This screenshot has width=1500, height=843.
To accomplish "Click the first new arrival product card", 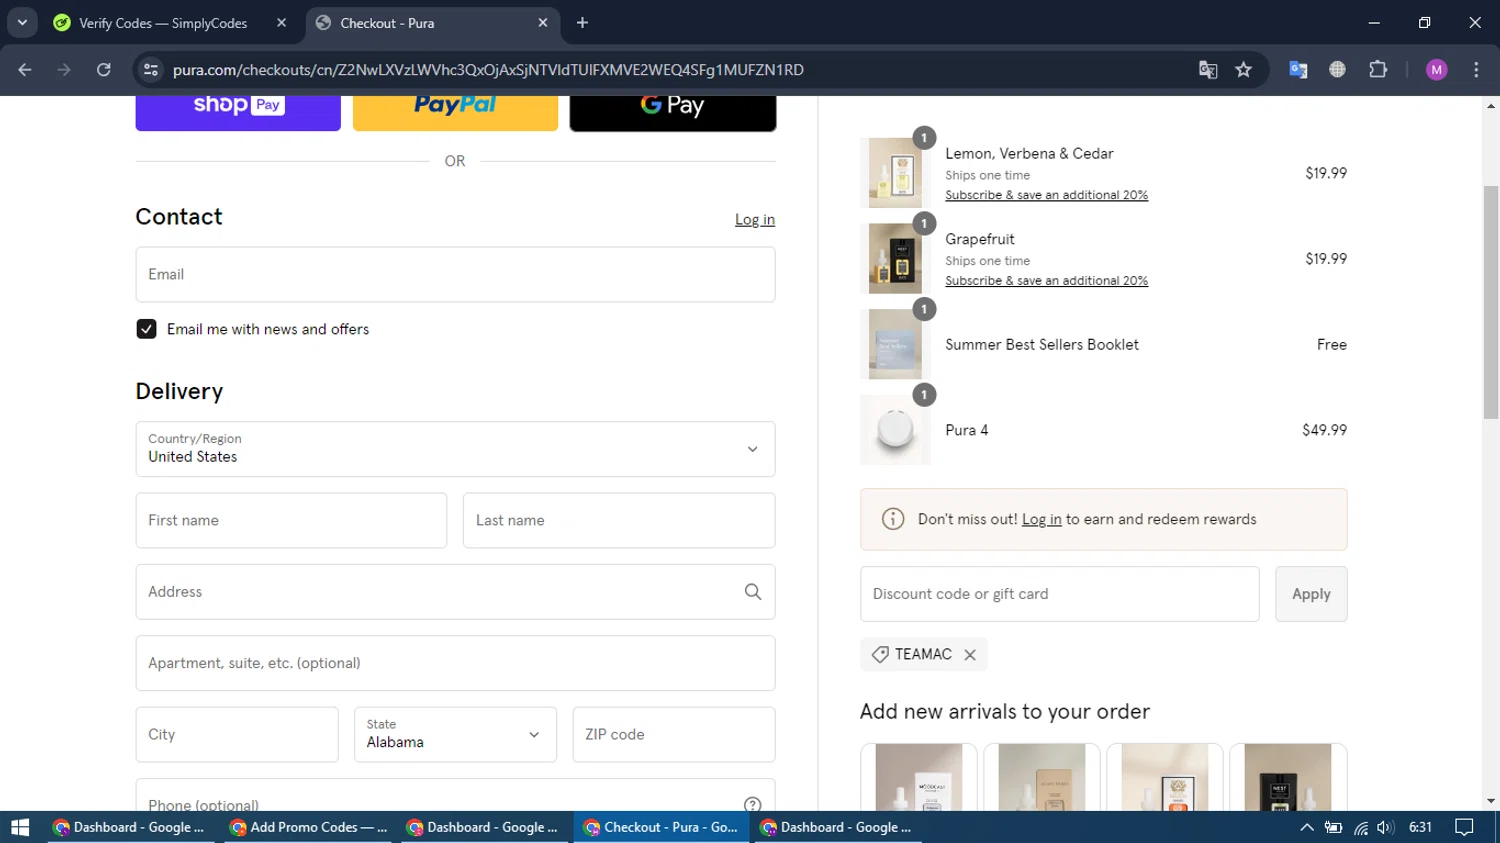I will click(919, 777).
